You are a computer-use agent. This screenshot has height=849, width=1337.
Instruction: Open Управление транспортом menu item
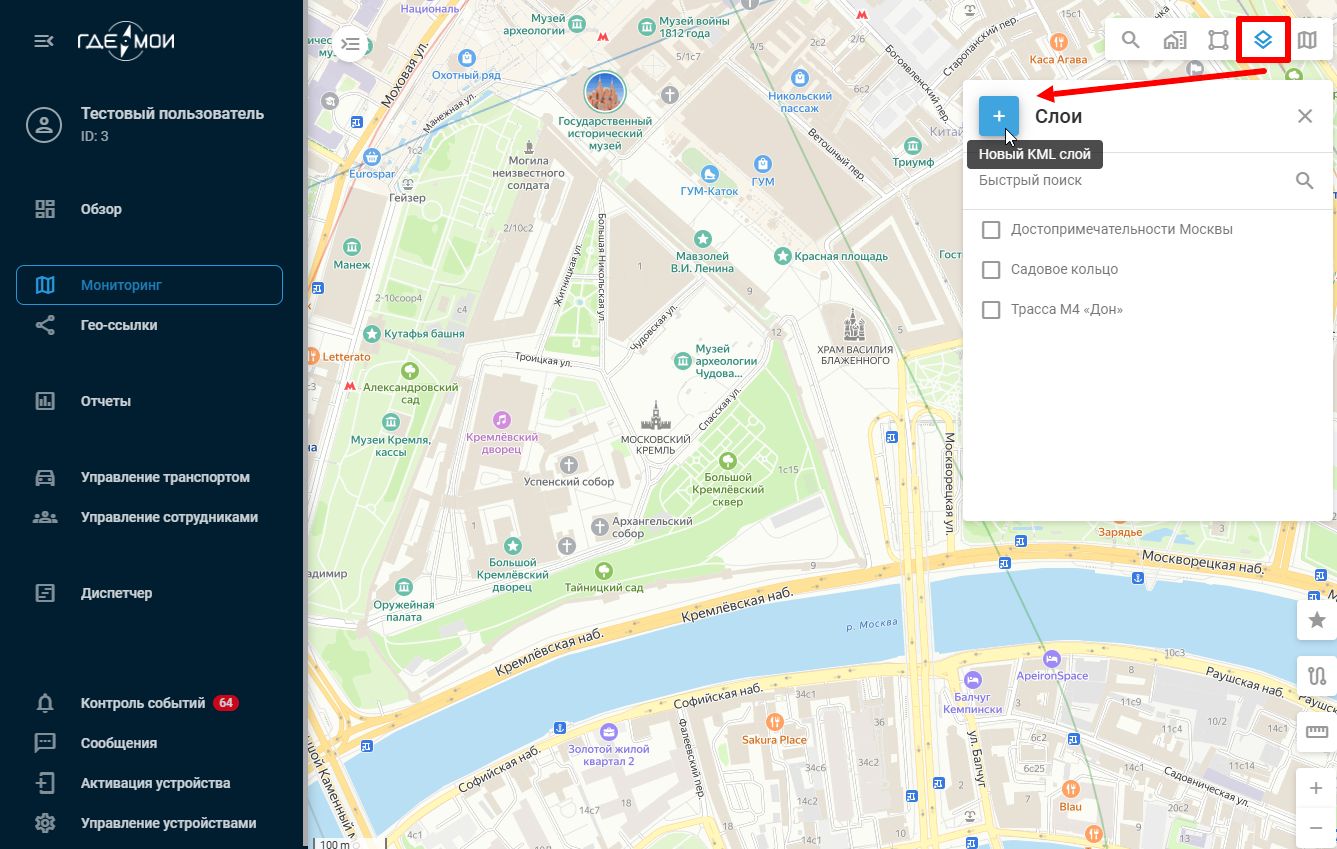165,477
